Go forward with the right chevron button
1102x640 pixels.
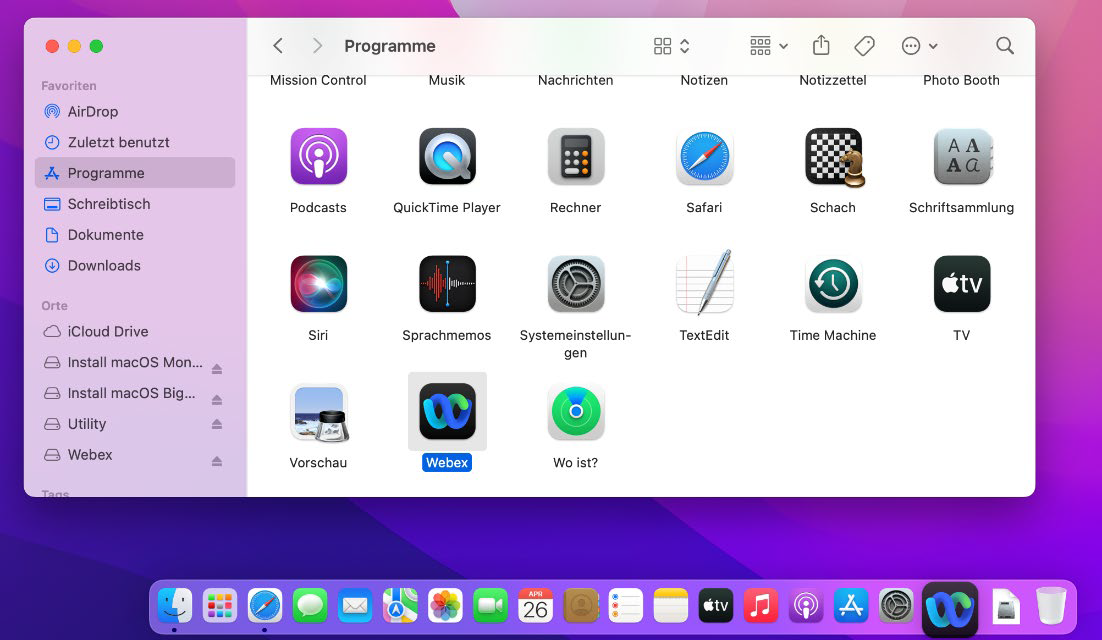(317, 46)
